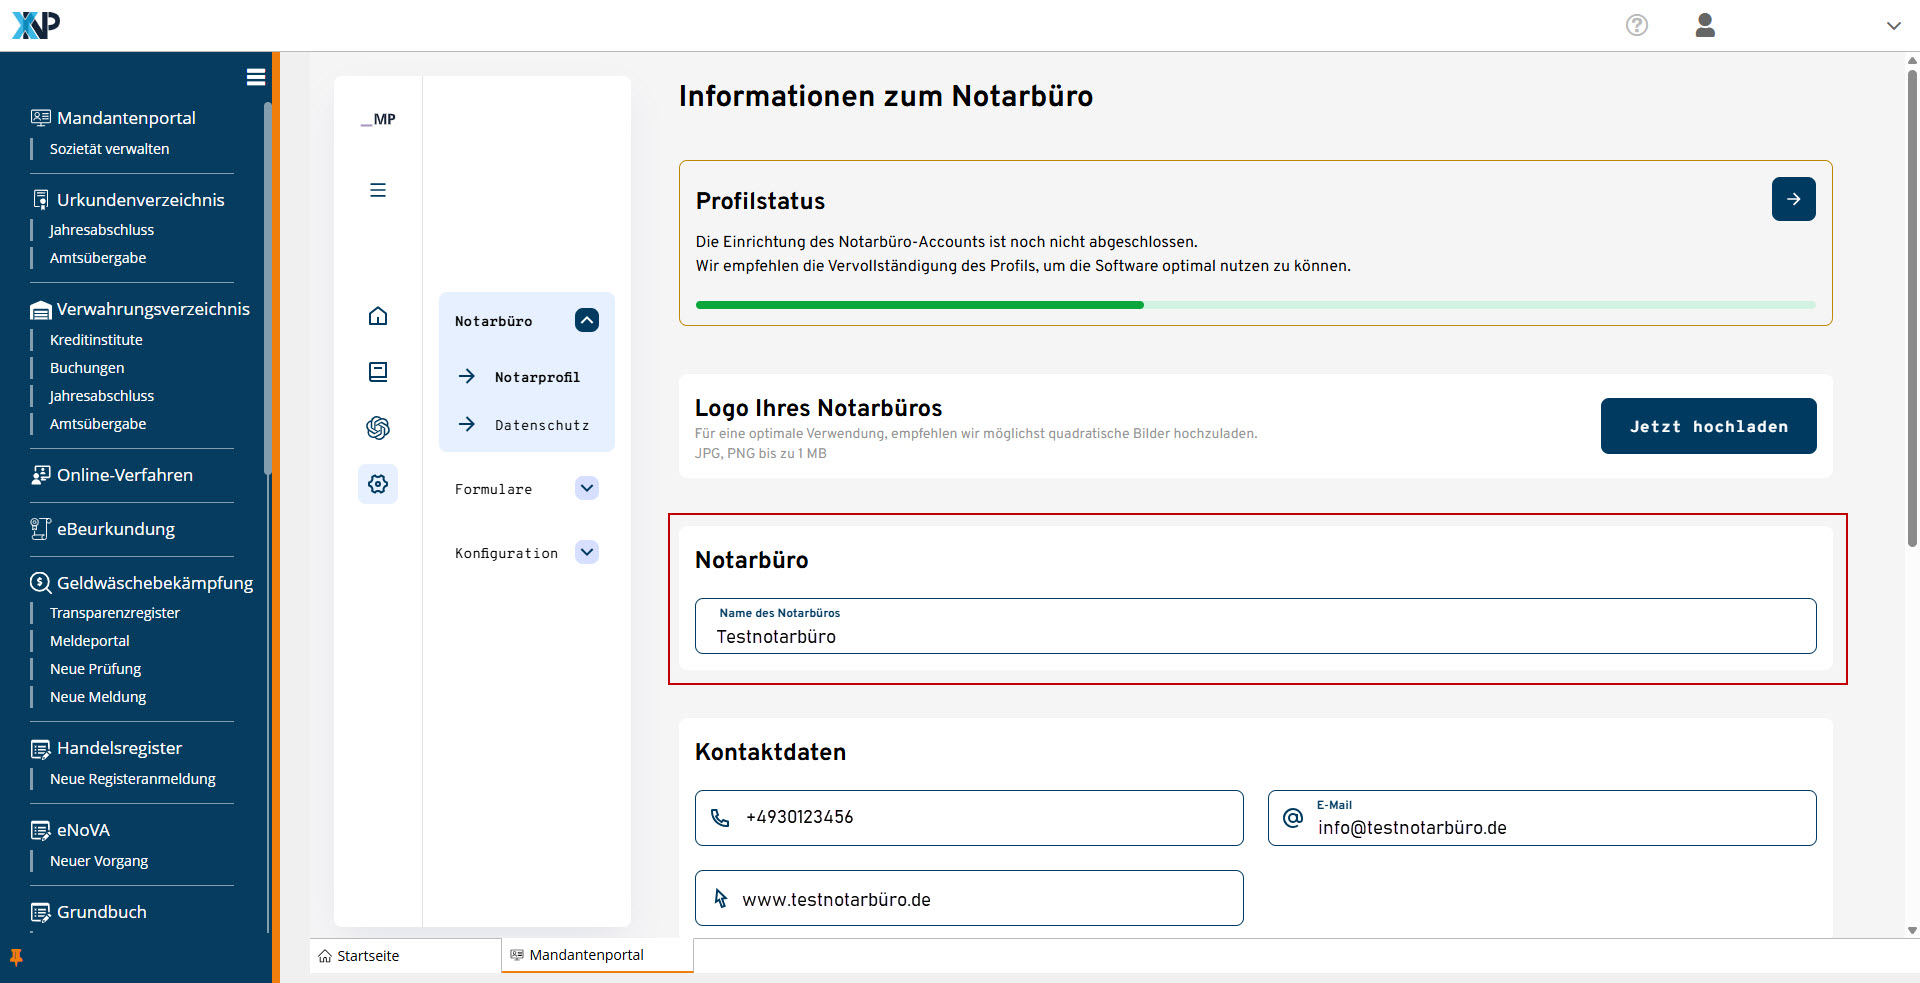1920x983 pixels.
Task: Open Datenschutz in the Notarbüro menu
Action: coord(541,425)
